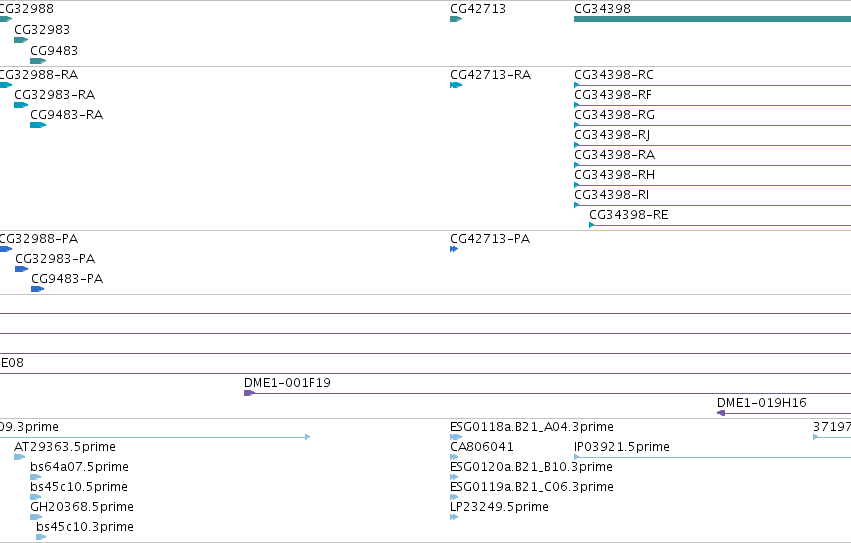851x543 pixels.
Task: Select the CG42713-RA transcript glyph
Action: click(456, 85)
